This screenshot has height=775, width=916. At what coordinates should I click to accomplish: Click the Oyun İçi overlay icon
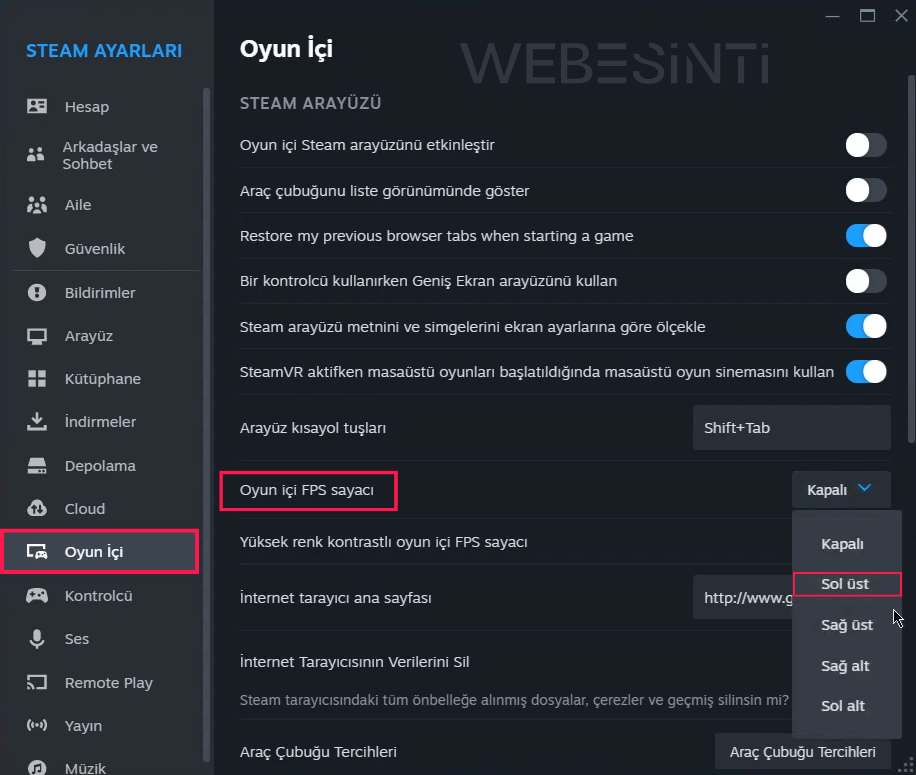37,551
